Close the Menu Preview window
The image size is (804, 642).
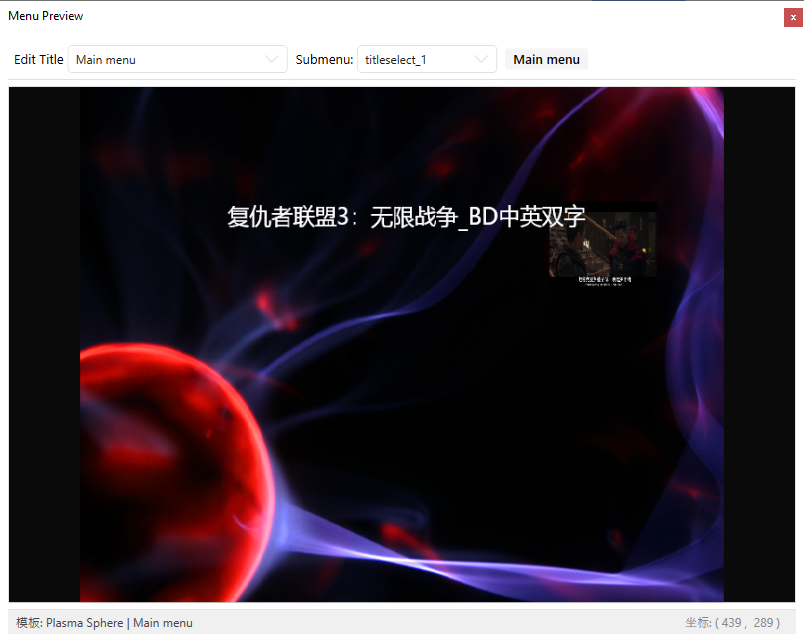793,17
